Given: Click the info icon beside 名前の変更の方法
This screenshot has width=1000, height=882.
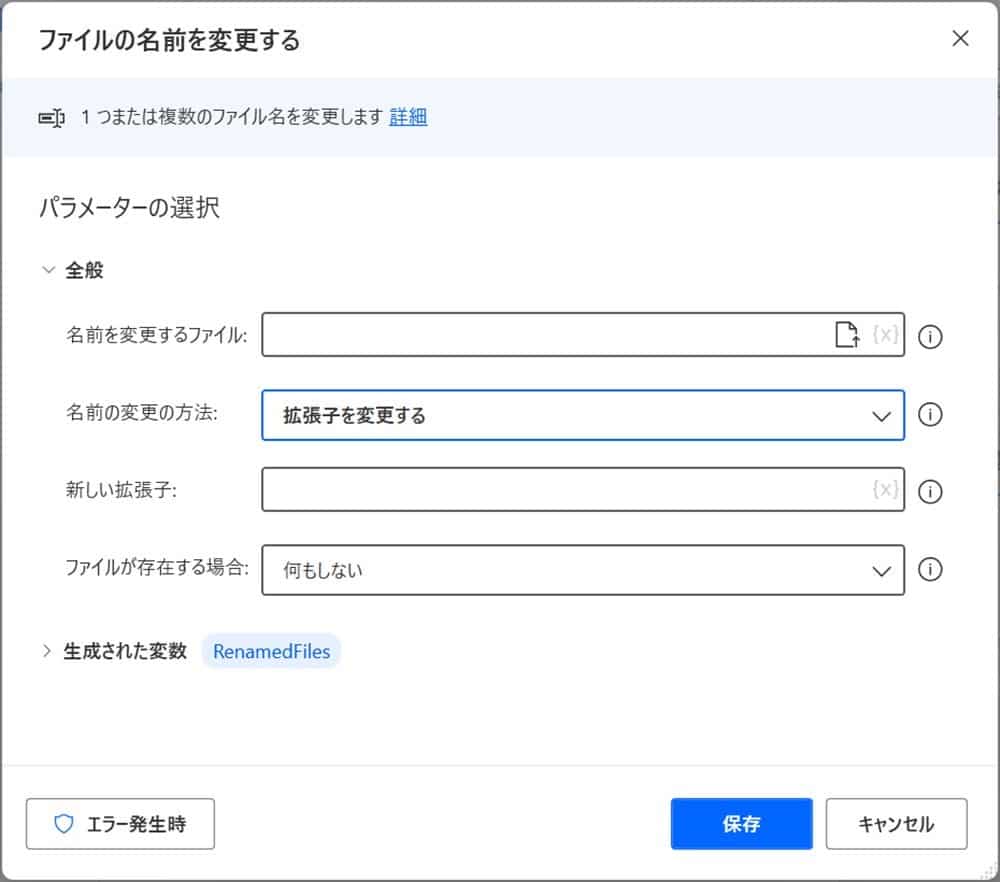Looking at the screenshot, I should pos(930,416).
